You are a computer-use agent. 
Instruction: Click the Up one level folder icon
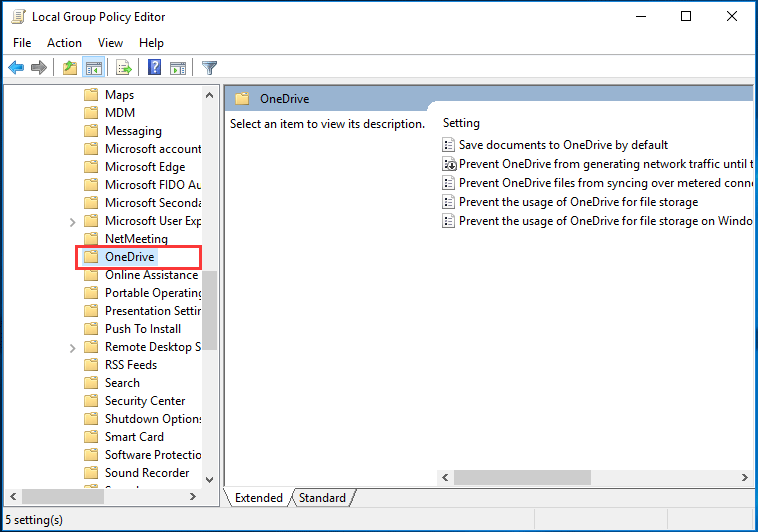(70, 68)
